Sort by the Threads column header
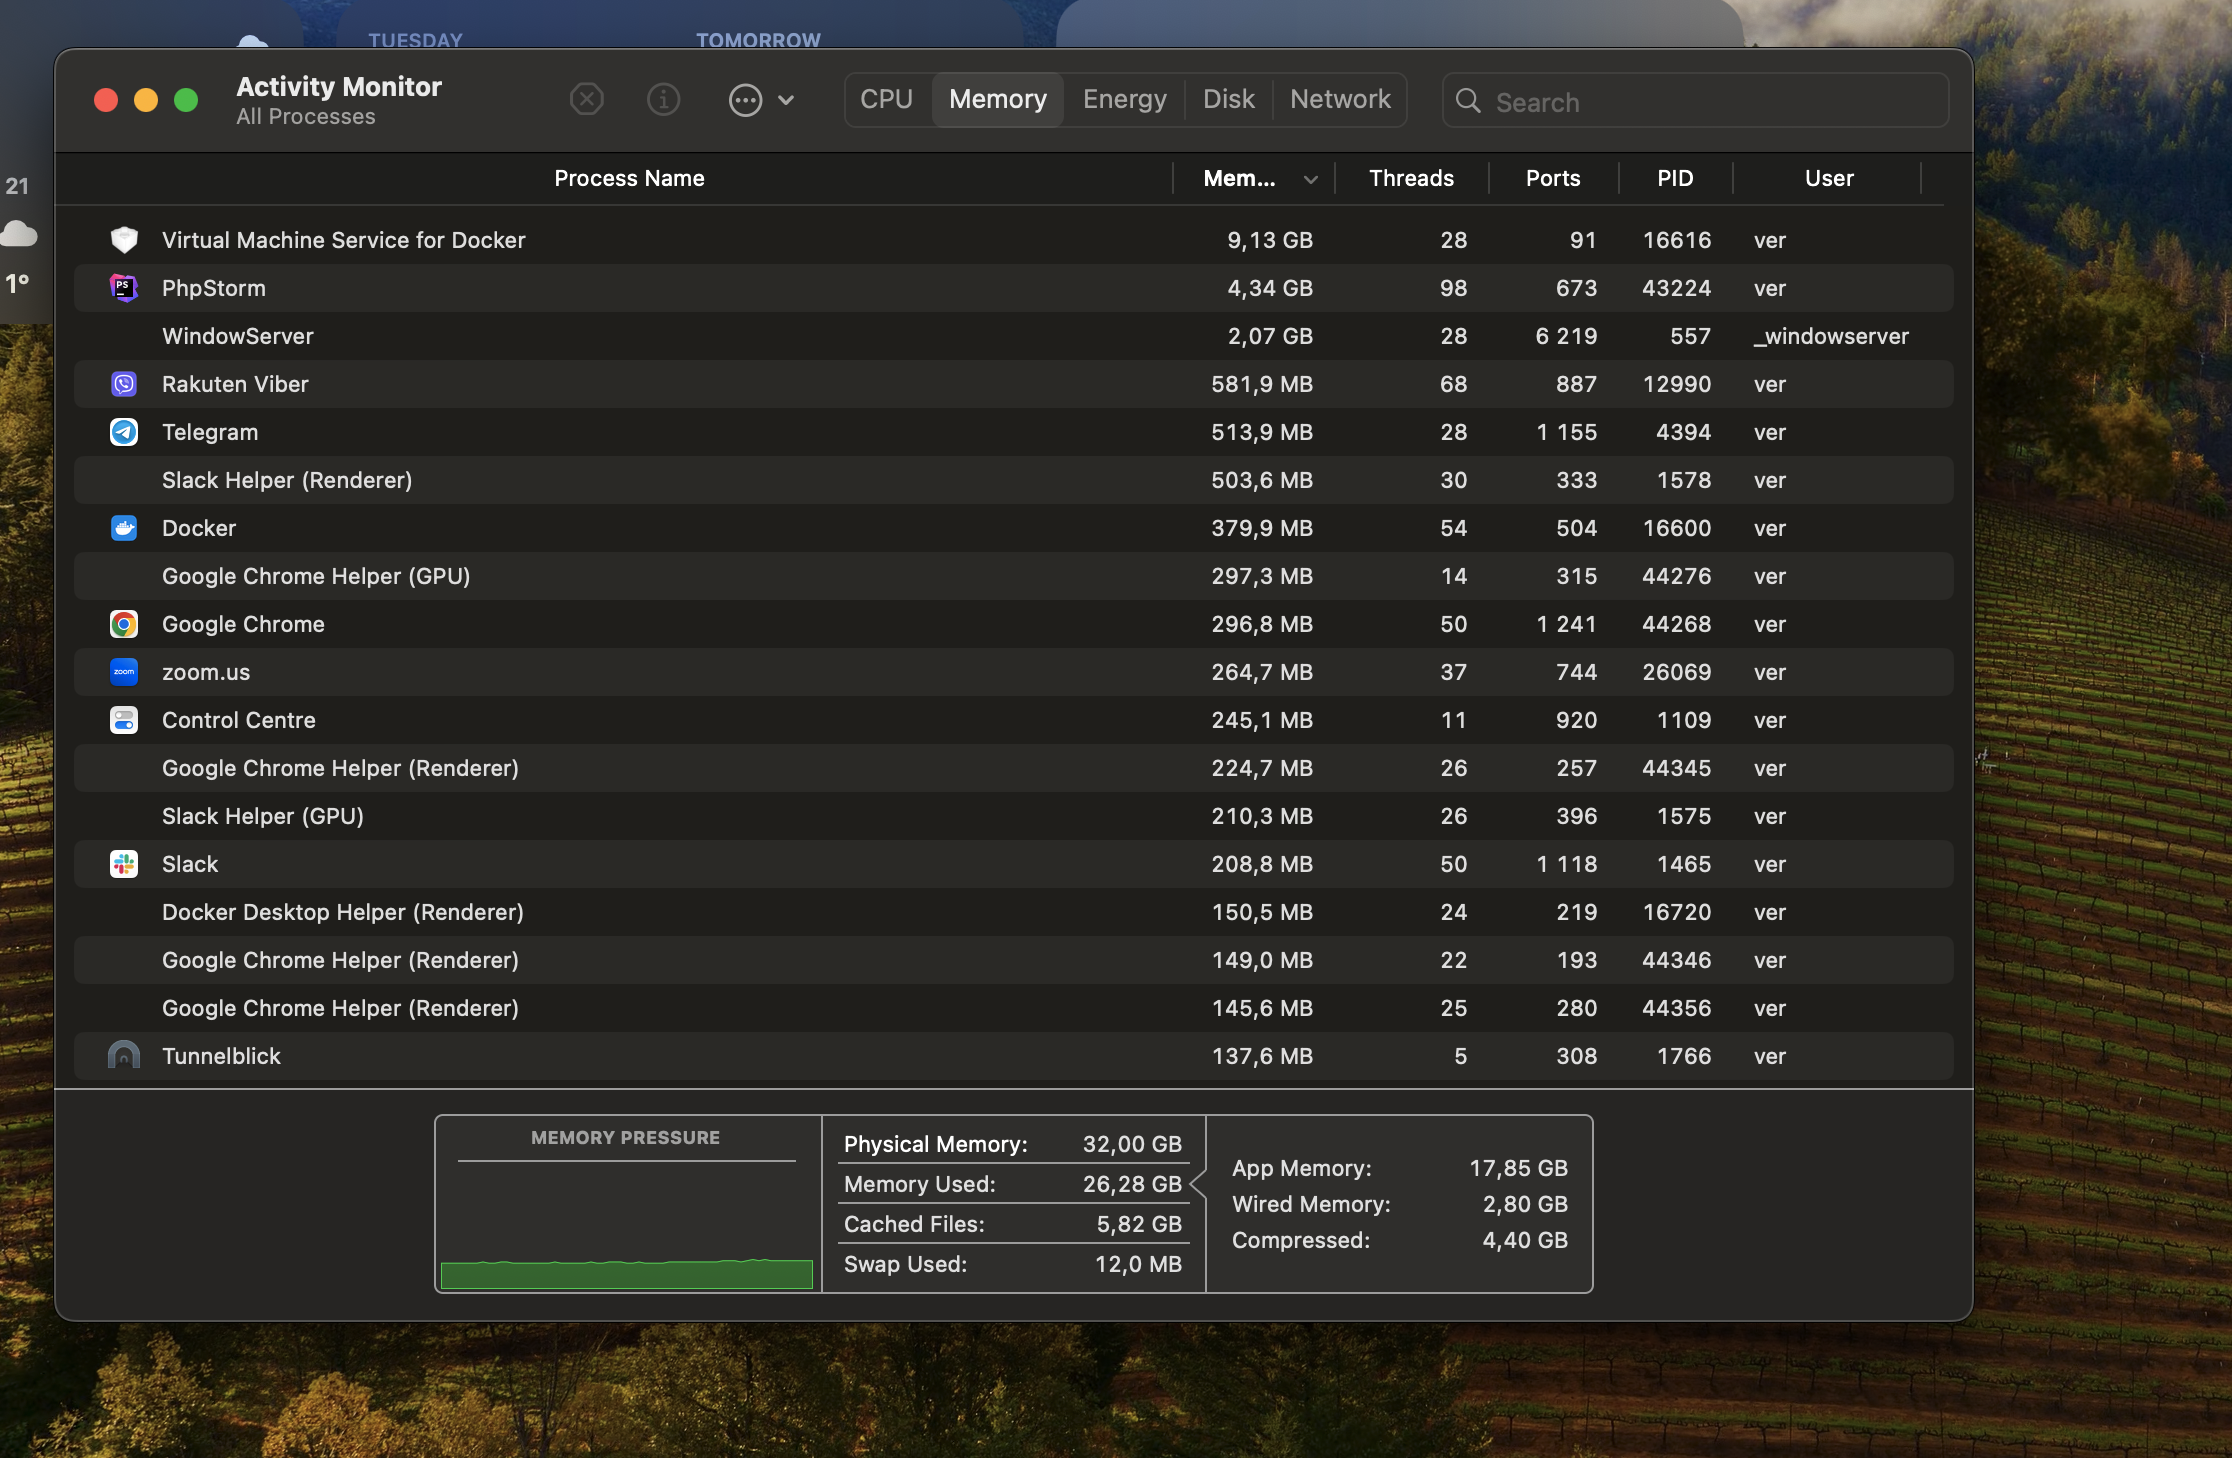Viewport: 2232px width, 1458px height. pyautogui.click(x=1411, y=179)
